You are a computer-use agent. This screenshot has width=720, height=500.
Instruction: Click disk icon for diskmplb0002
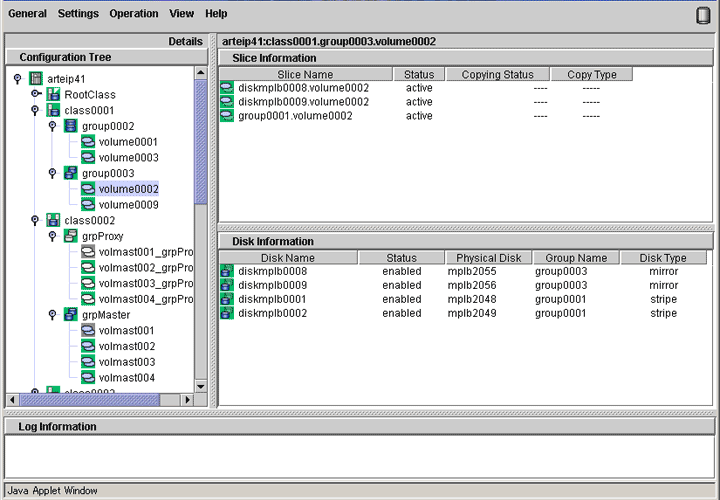227,313
